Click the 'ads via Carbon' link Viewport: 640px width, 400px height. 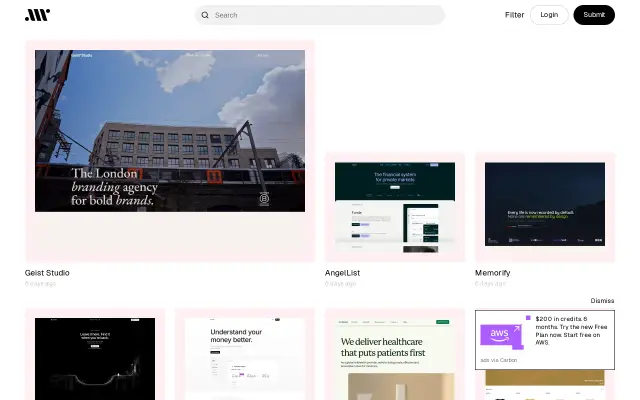pos(499,360)
